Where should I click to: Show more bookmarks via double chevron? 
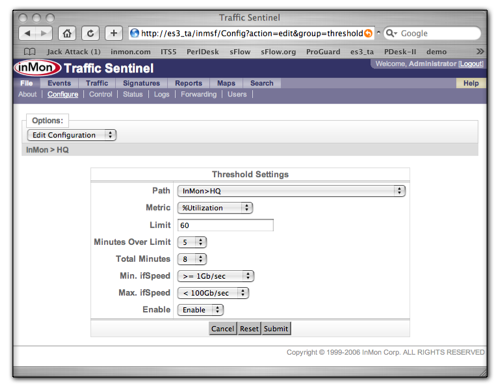pyautogui.click(x=480, y=51)
